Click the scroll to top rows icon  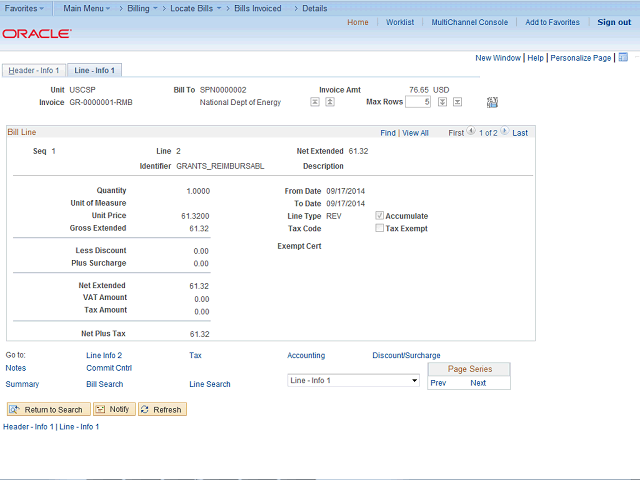pyautogui.click(x=314, y=102)
